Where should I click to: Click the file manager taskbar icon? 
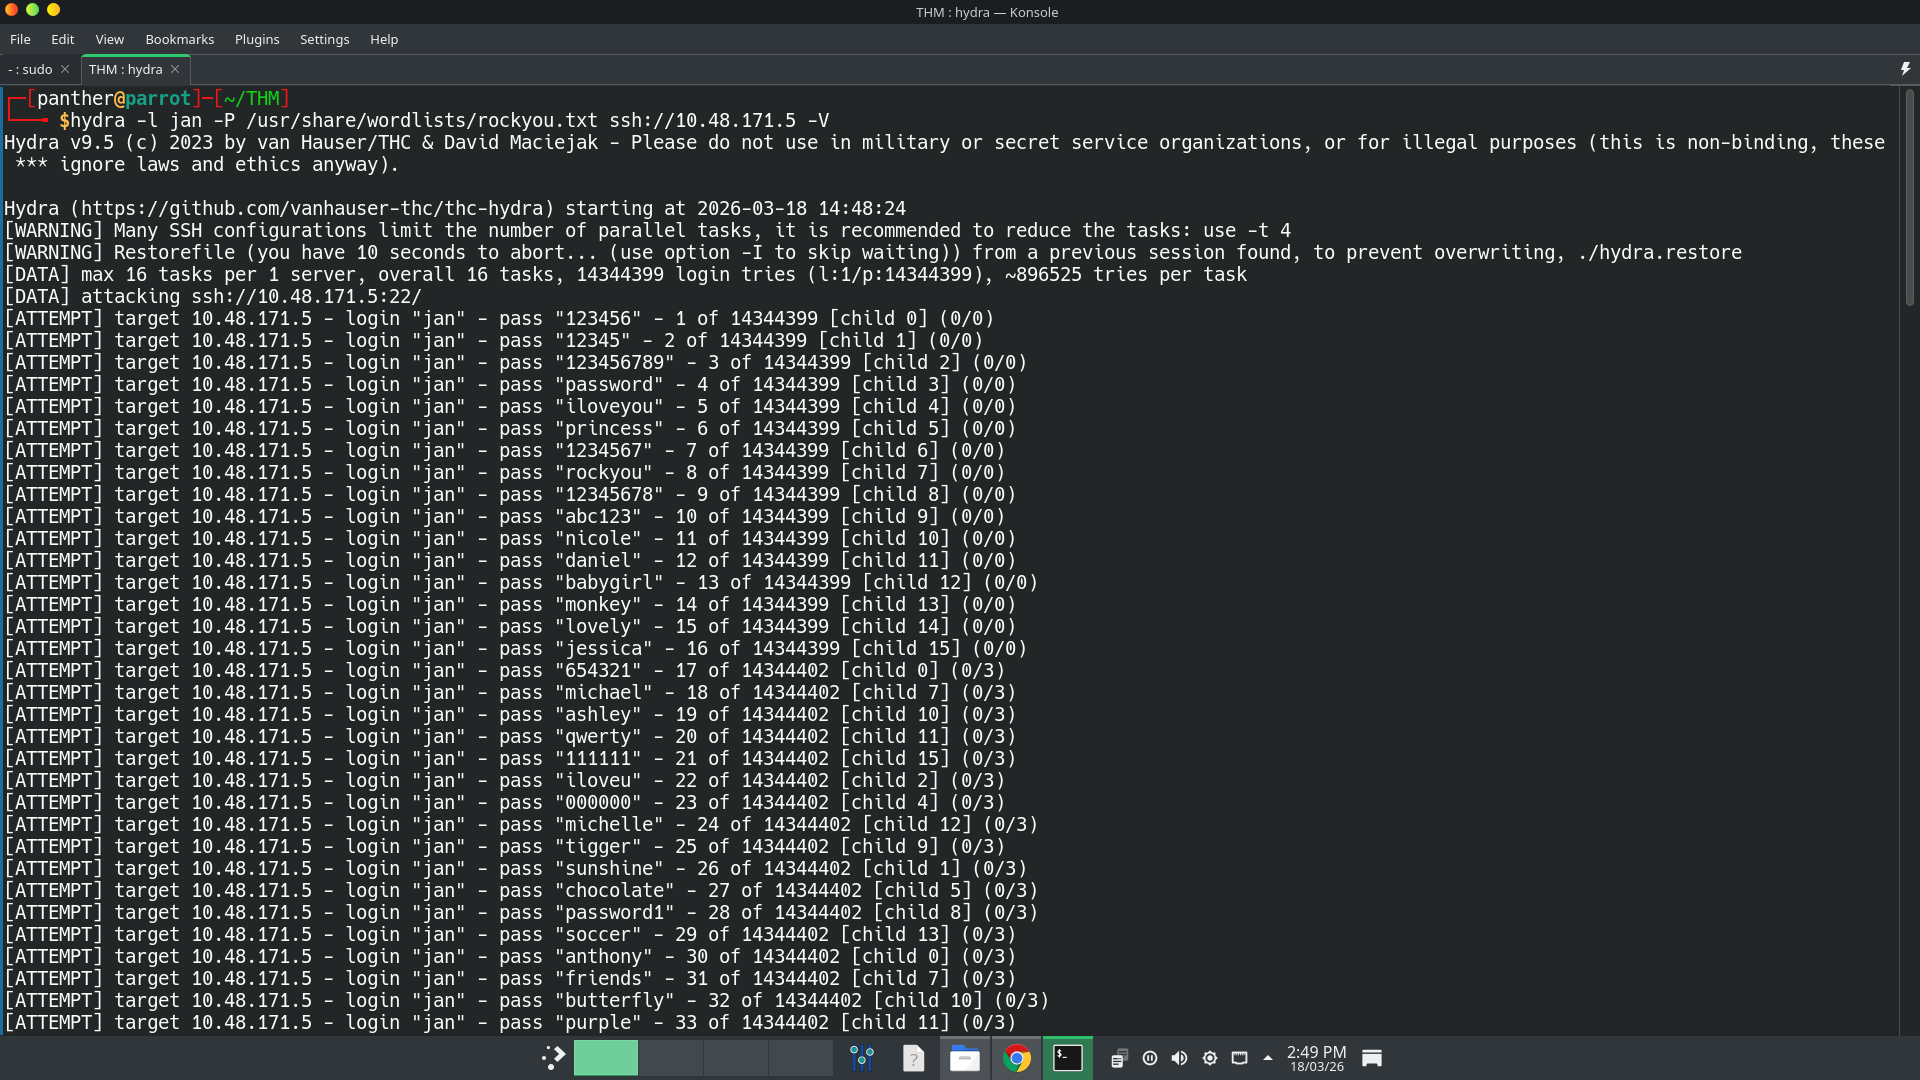(964, 1058)
